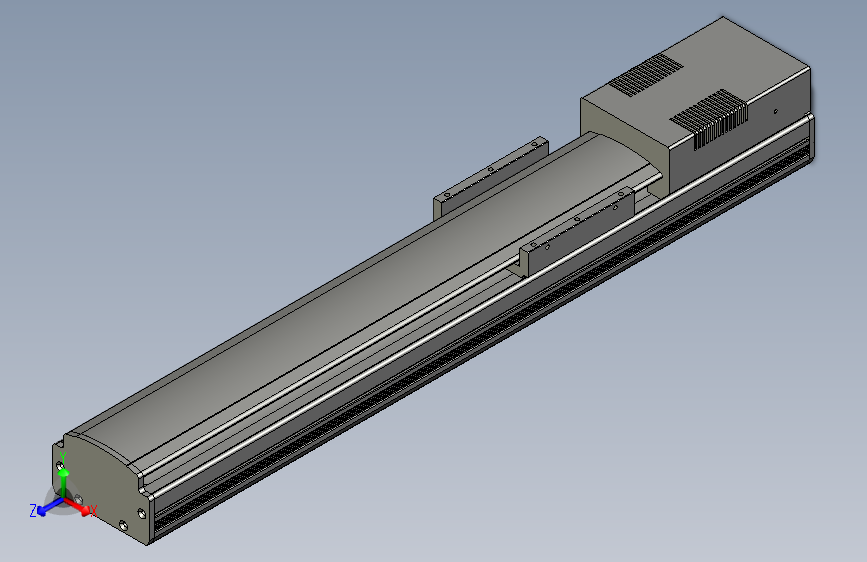Click the red X axis arrow of the triad
The width and height of the screenshot is (867, 562).
point(79,507)
